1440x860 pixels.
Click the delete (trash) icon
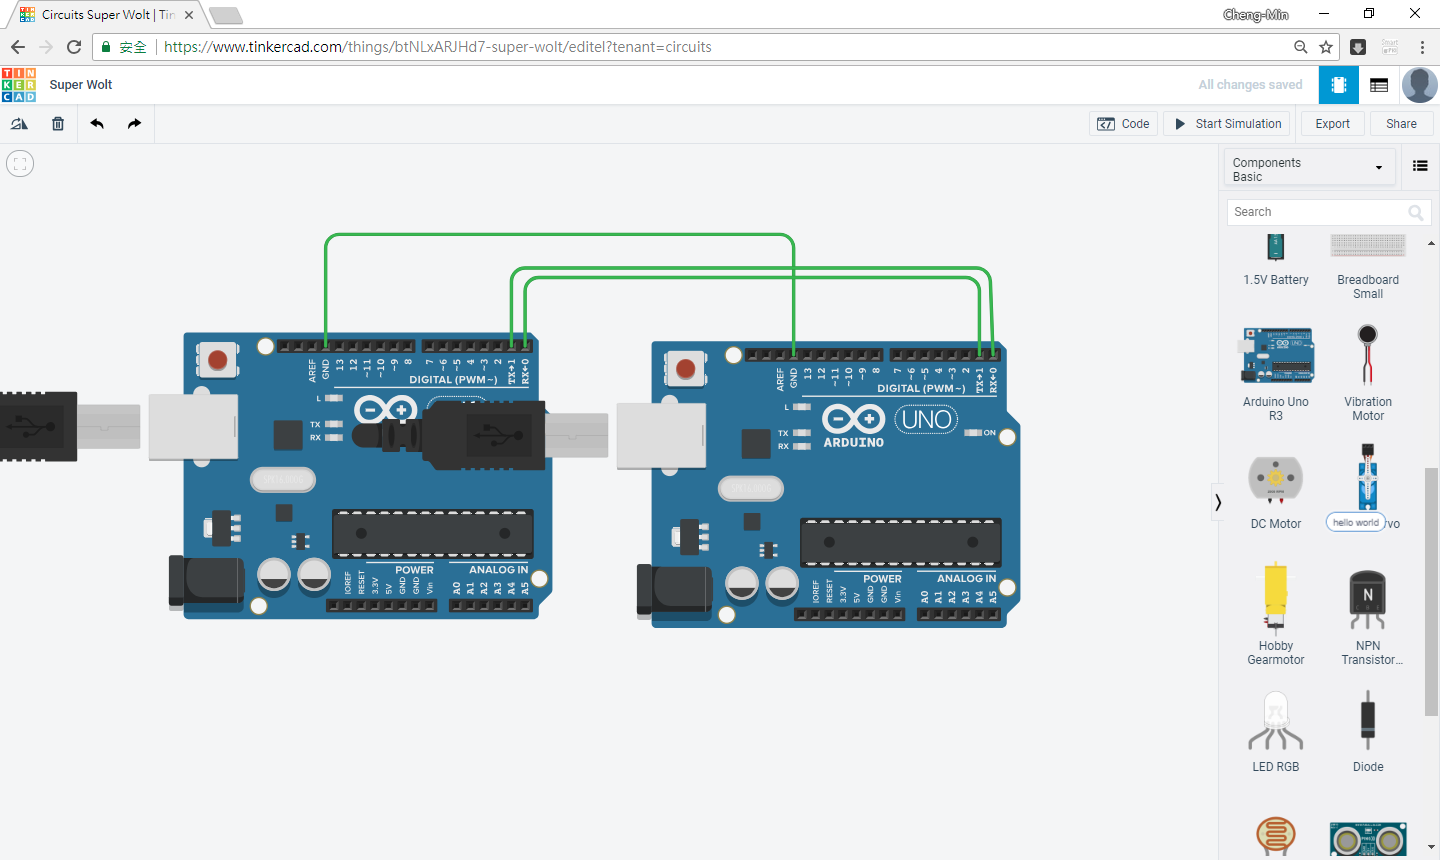click(58, 123)
